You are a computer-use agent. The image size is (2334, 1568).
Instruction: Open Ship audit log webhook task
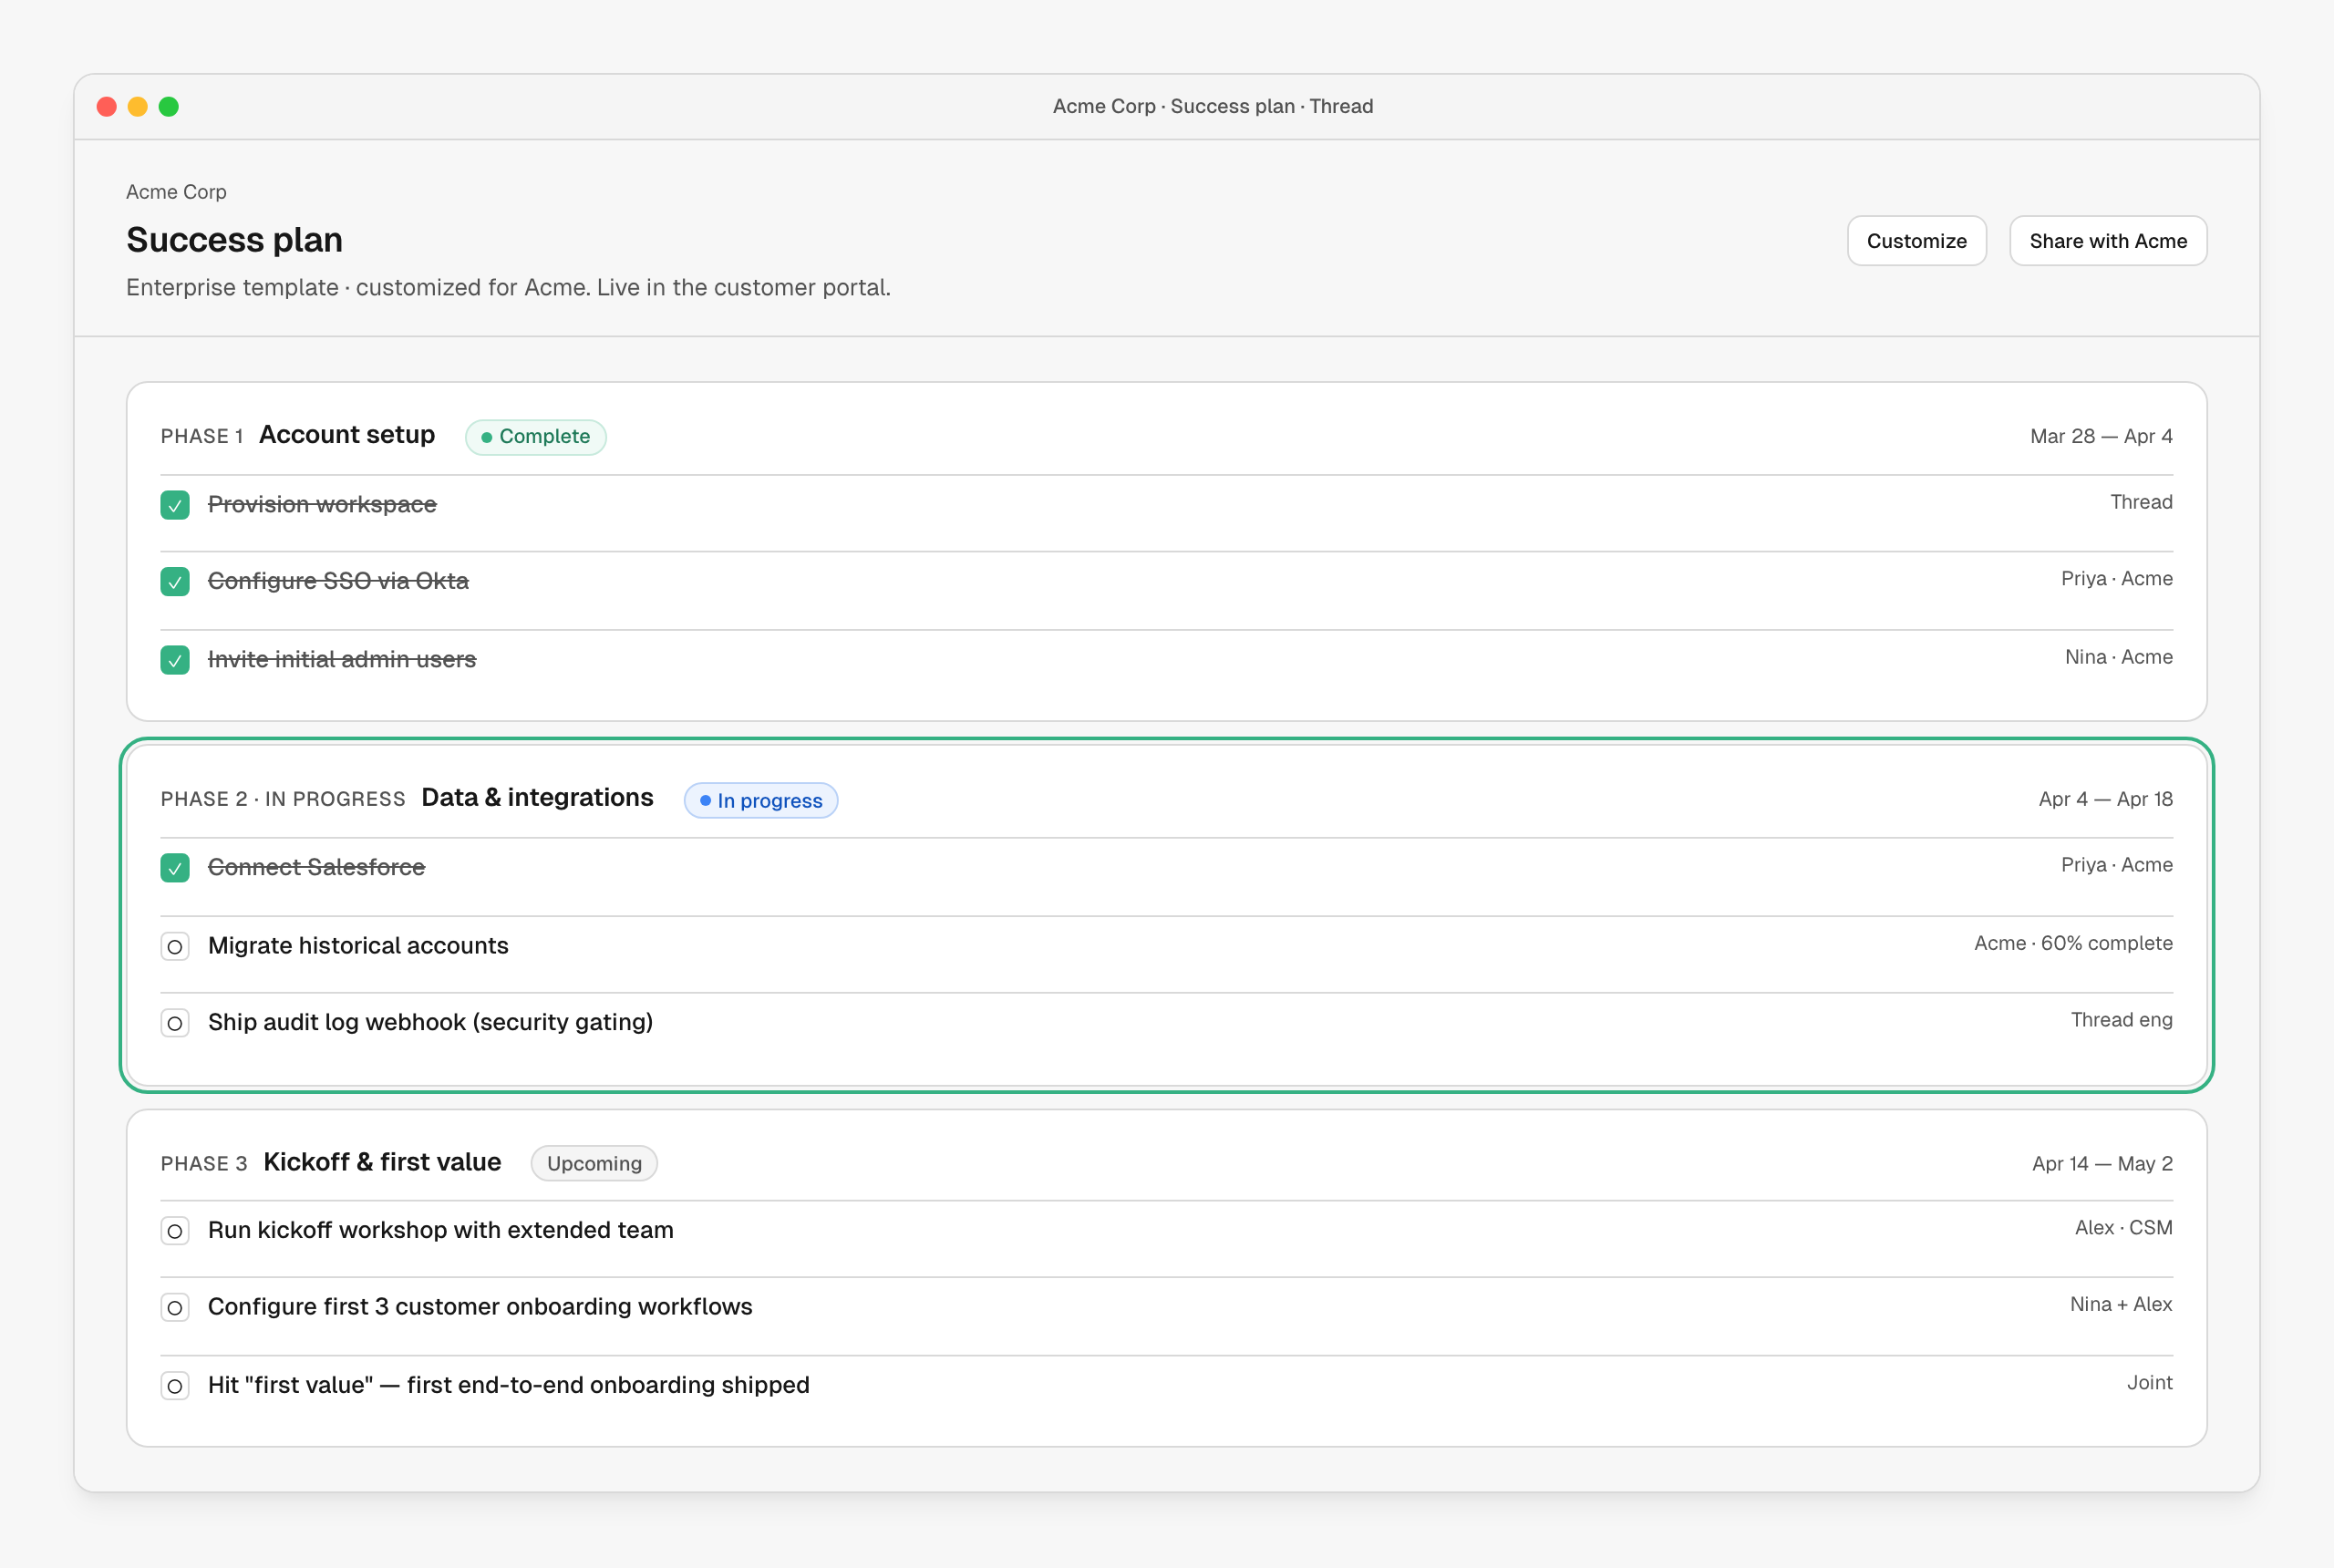pos(430,1022)
